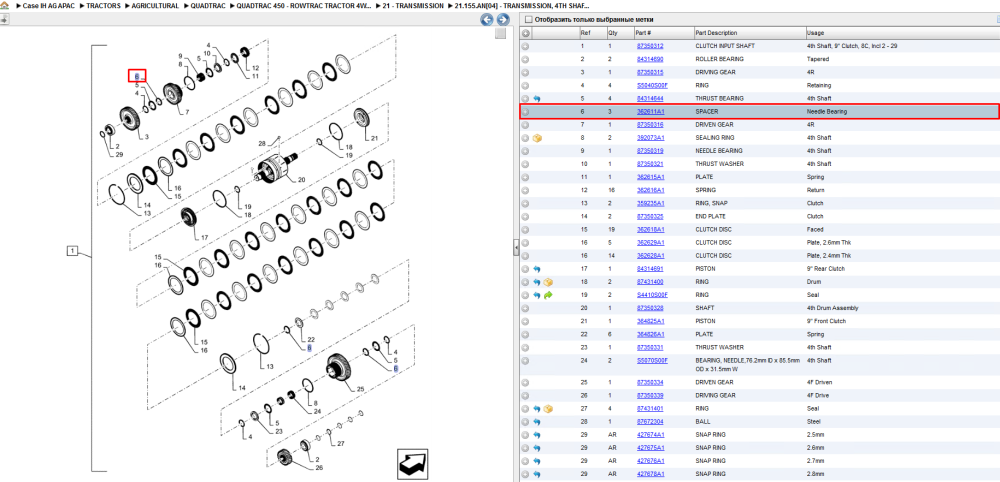Click the 'Usage' column header

click(901, 33)
